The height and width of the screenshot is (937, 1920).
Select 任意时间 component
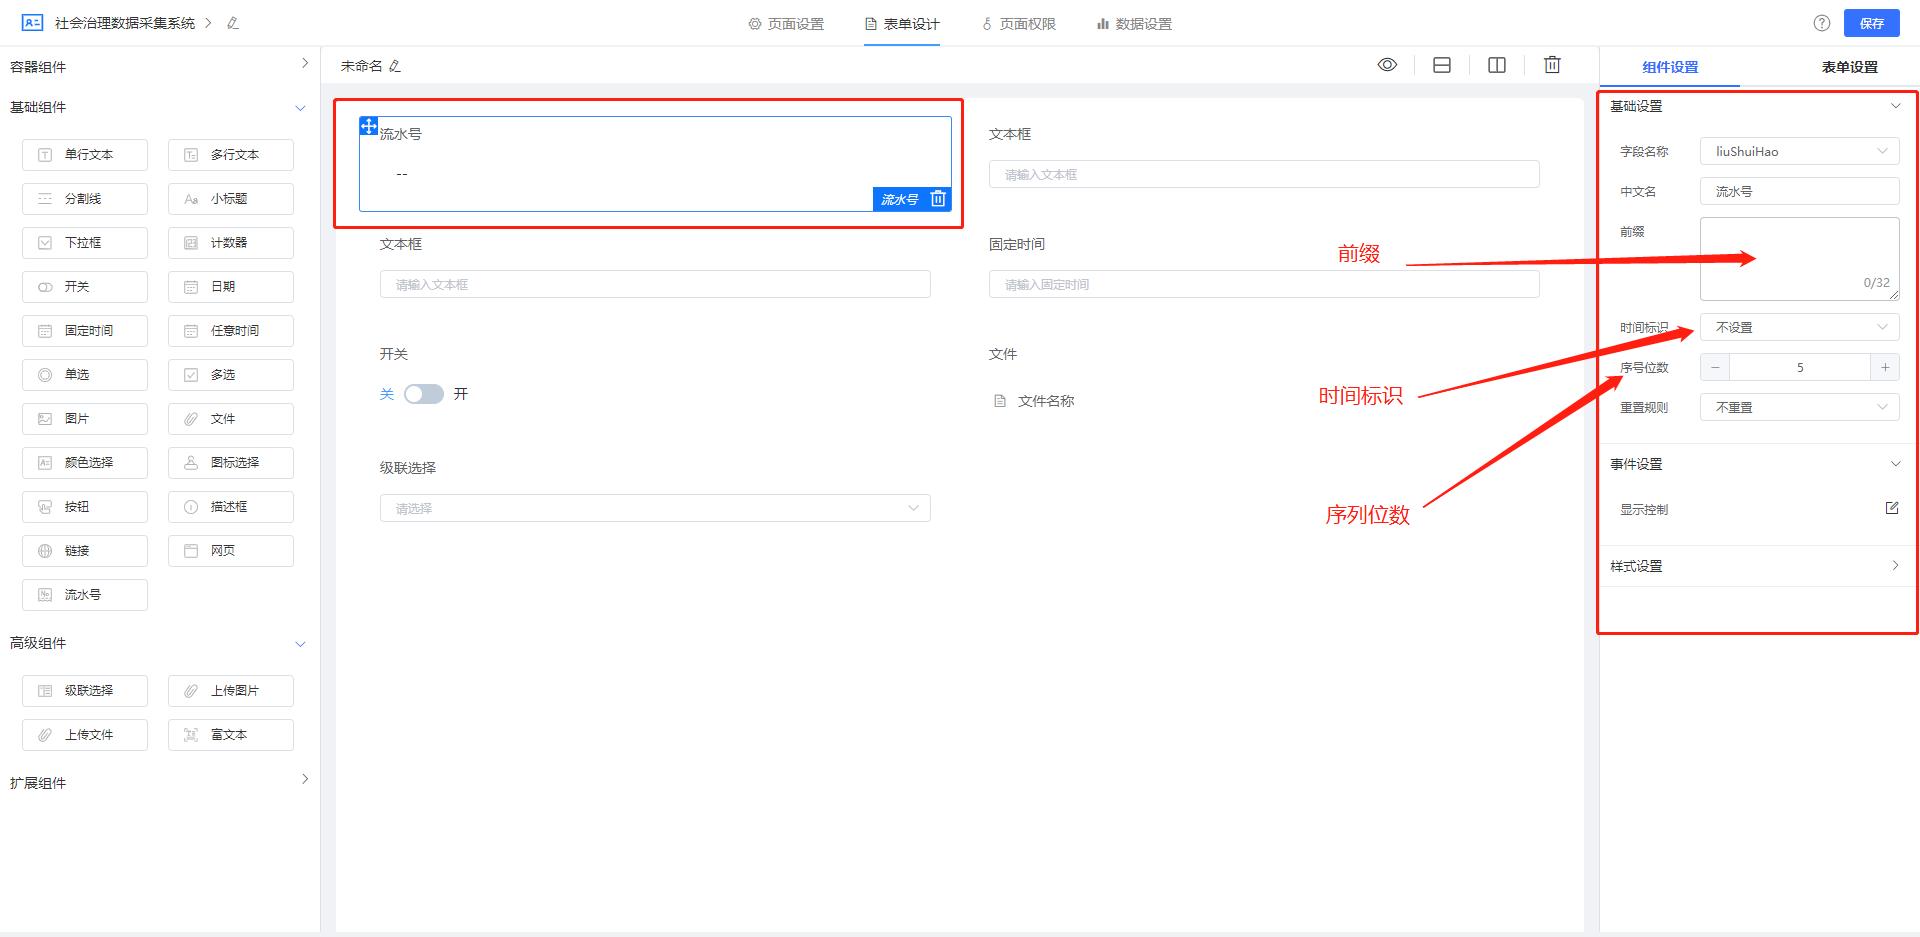pos(231,331)
